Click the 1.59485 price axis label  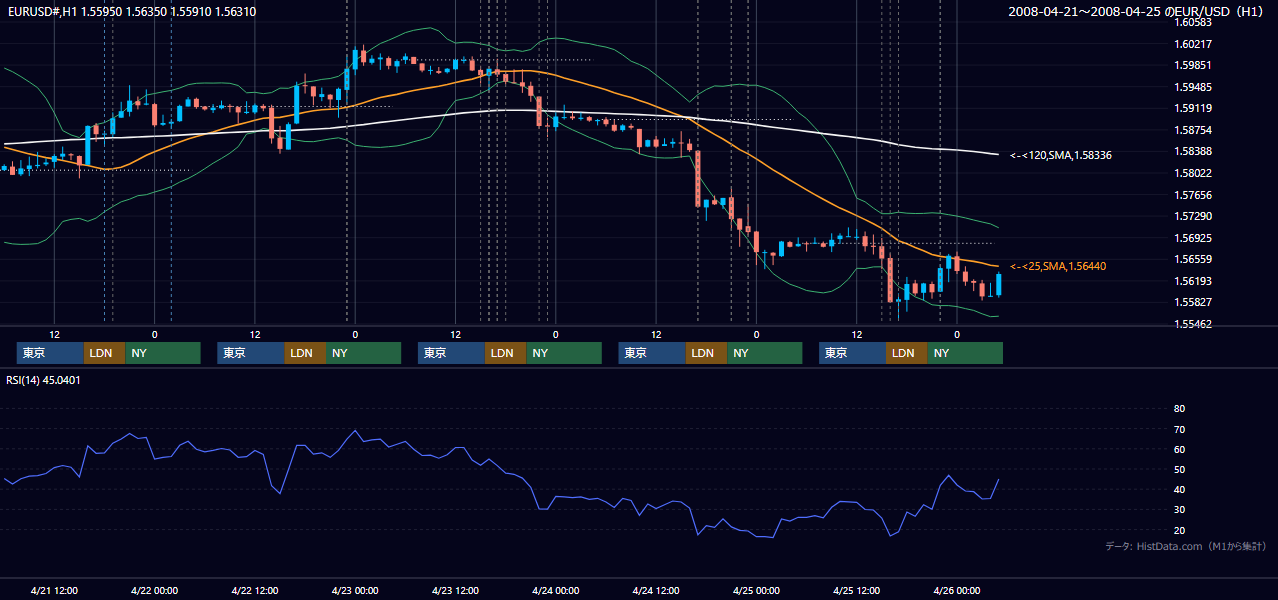click(1193, 87)
